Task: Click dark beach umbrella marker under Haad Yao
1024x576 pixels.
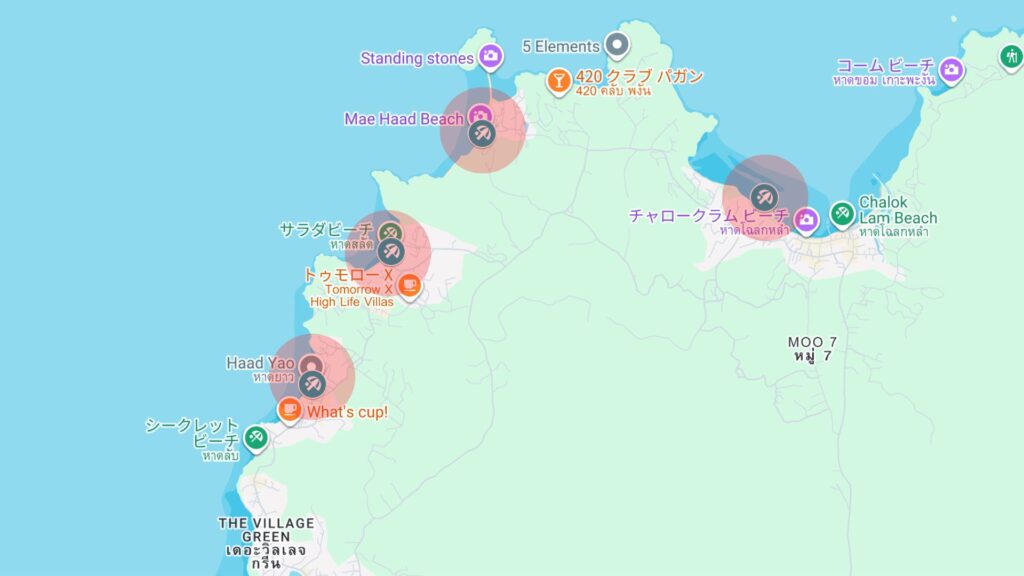Action: click(x=312, y=385)
